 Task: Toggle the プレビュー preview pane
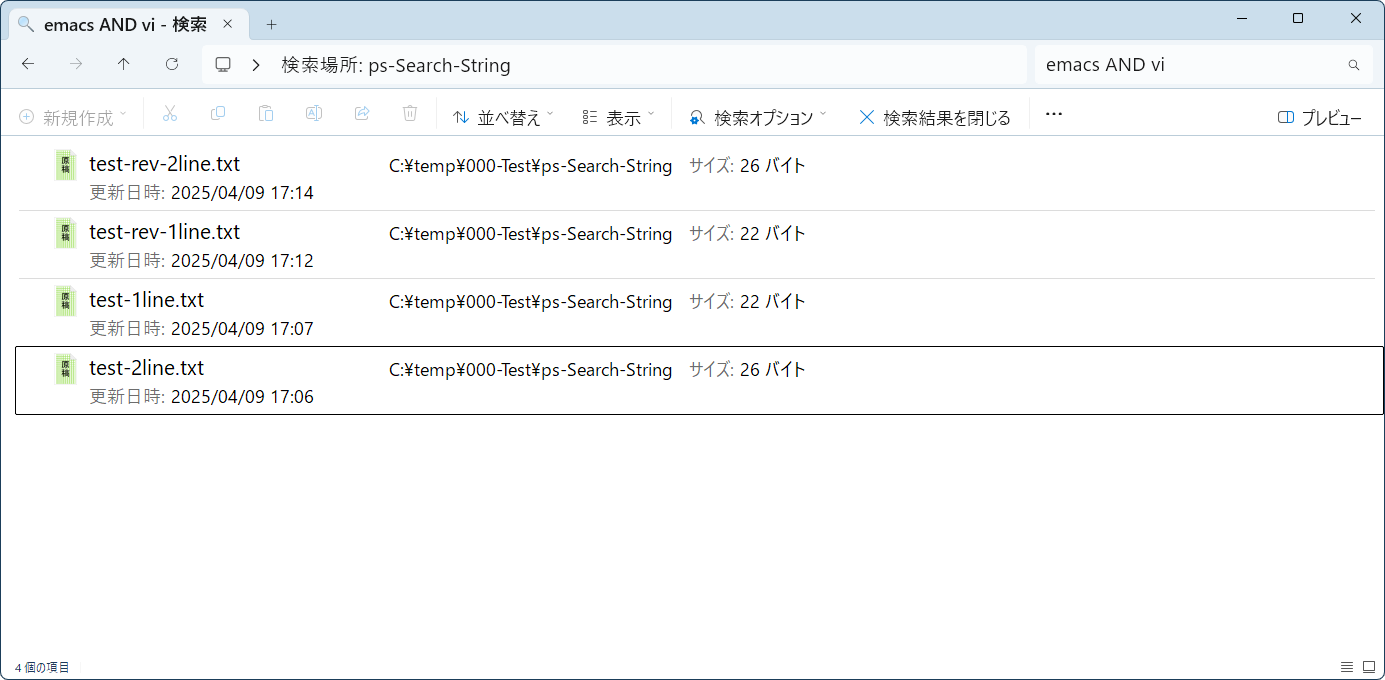click(1320, 118)
